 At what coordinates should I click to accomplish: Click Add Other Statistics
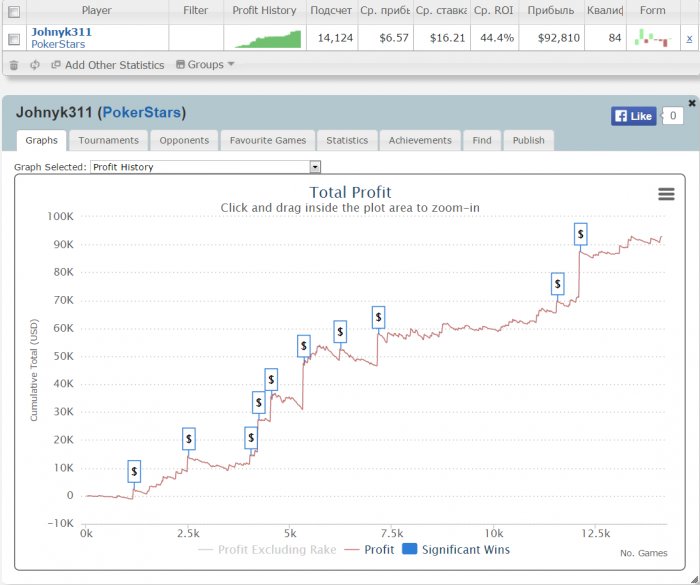[108, 65]
